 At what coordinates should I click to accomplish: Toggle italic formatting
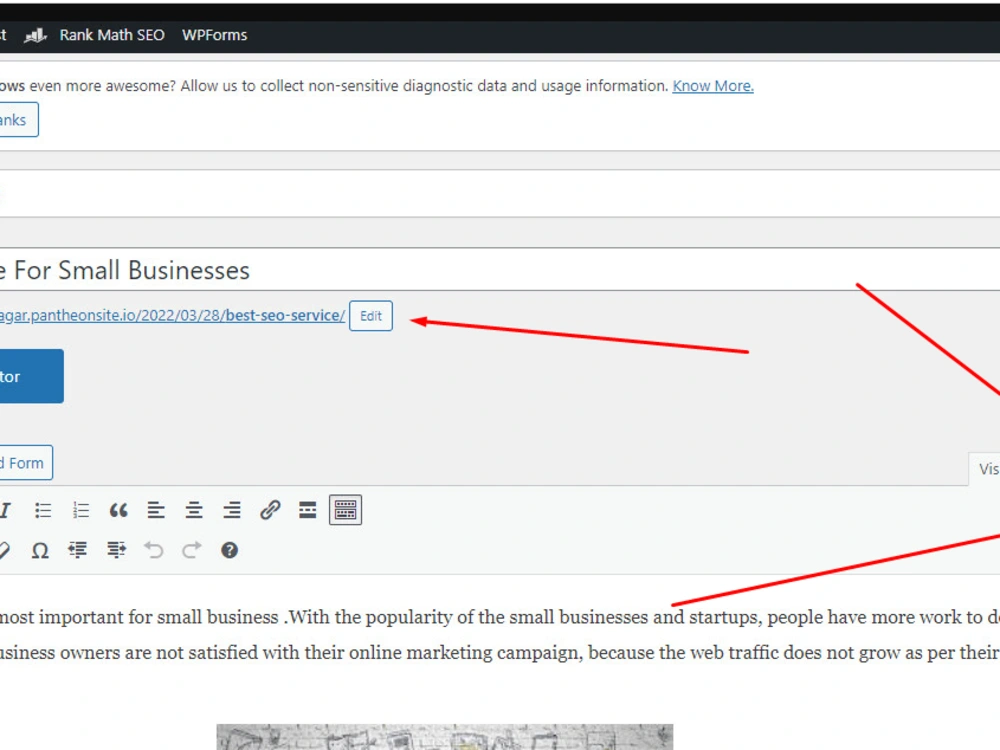coord(6,510)
